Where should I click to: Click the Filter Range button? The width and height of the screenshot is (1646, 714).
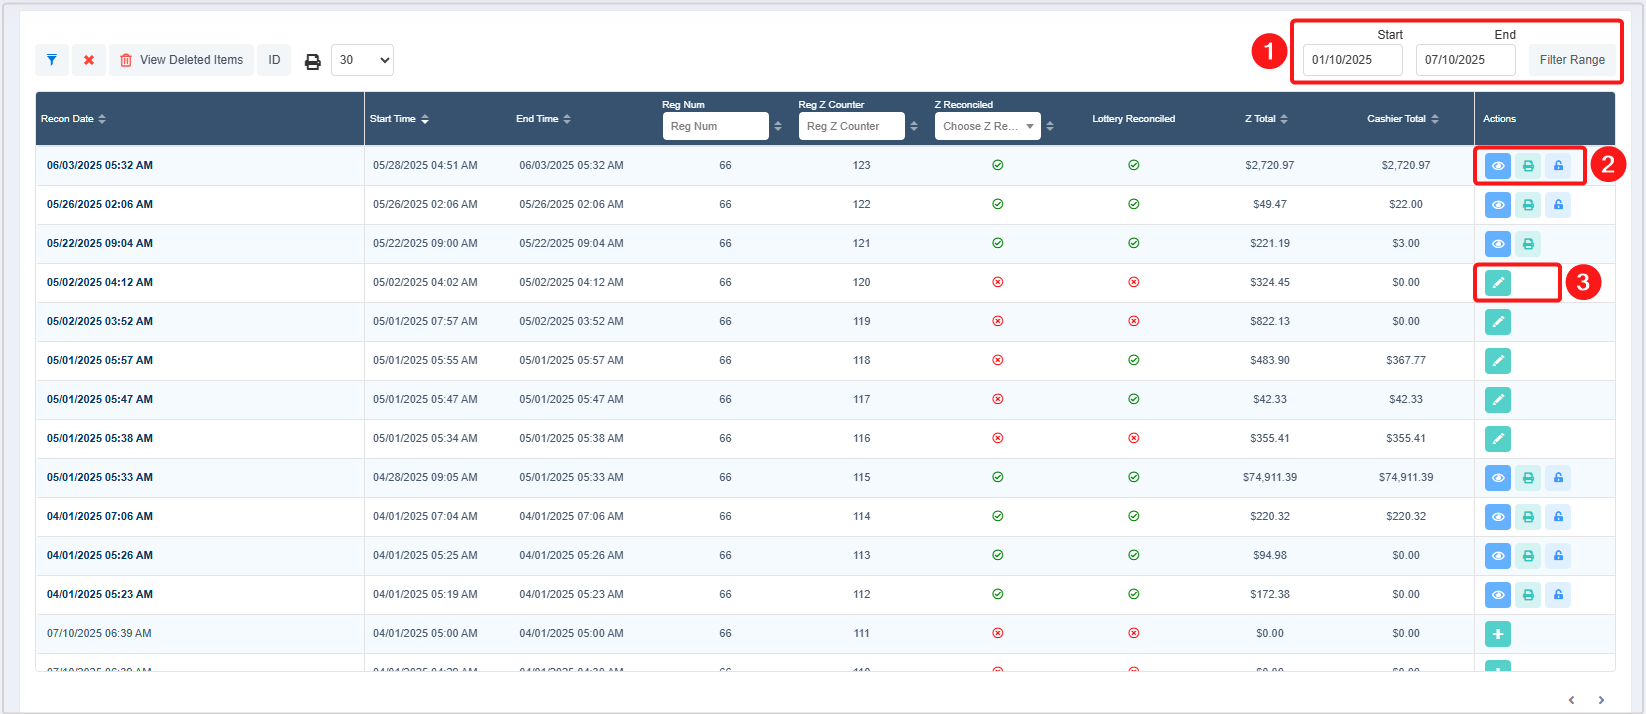point(1571,60)
